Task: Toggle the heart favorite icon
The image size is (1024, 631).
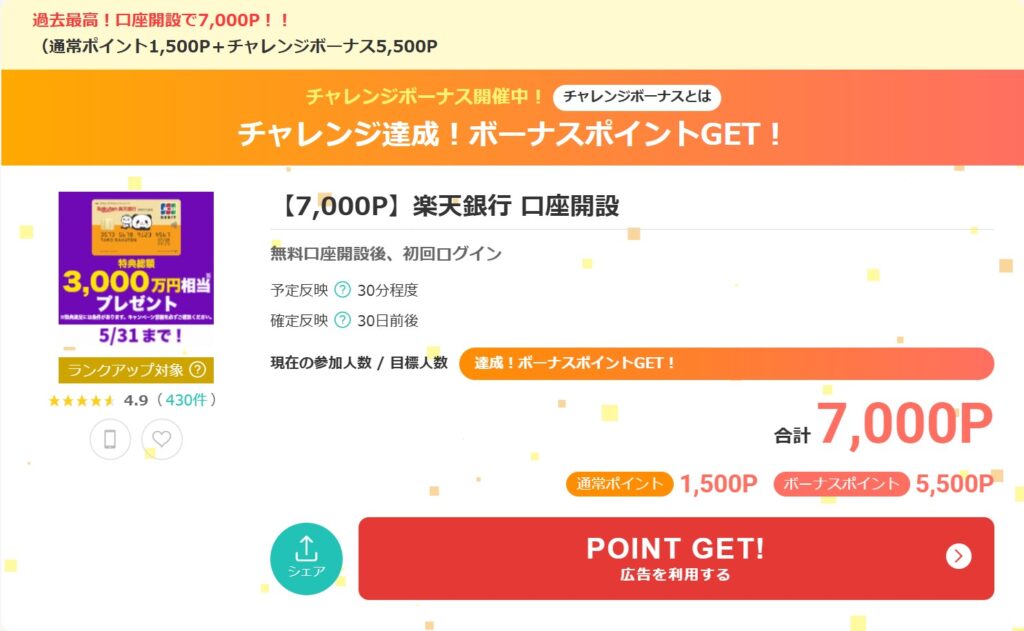Action: (x=162, y=439)
